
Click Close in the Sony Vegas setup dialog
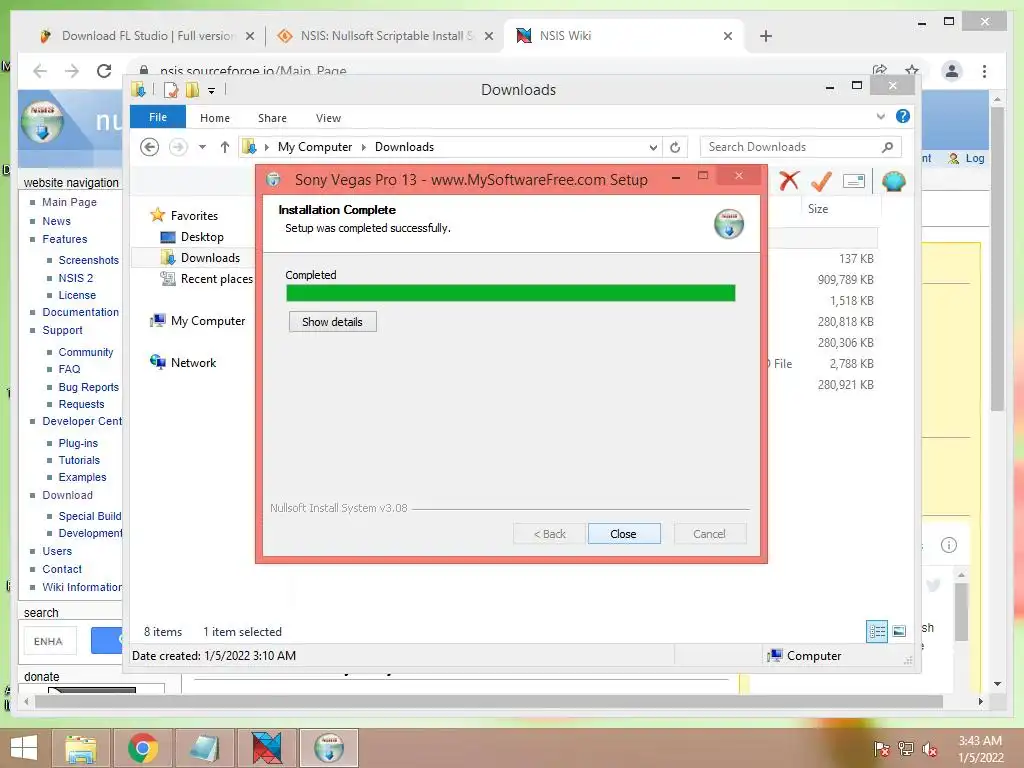point(624,534)
